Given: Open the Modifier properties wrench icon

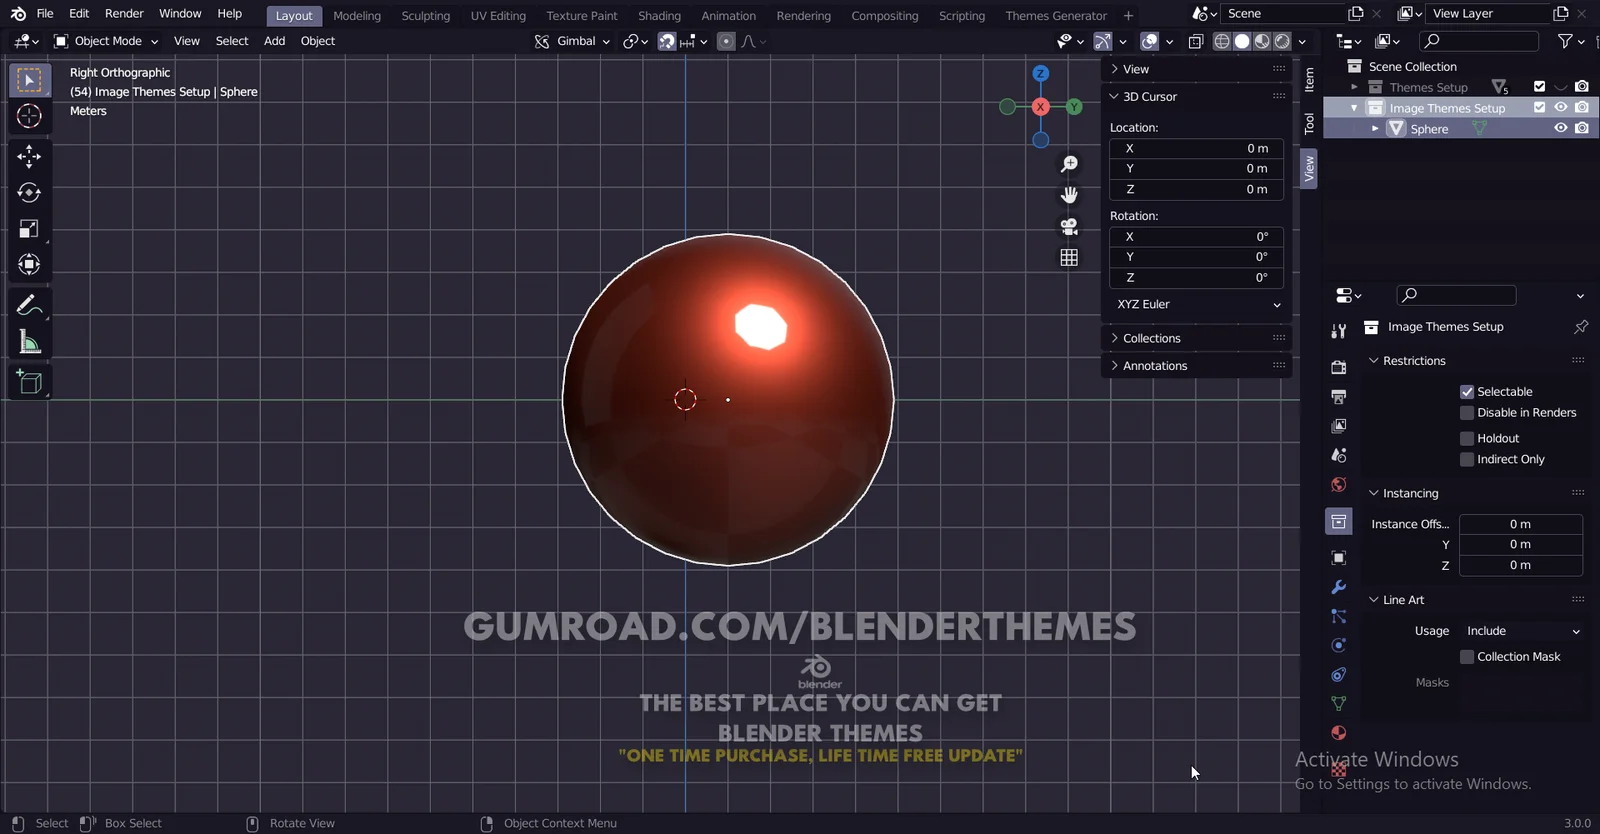Looking at the screenshot, I should (1339, 587).
